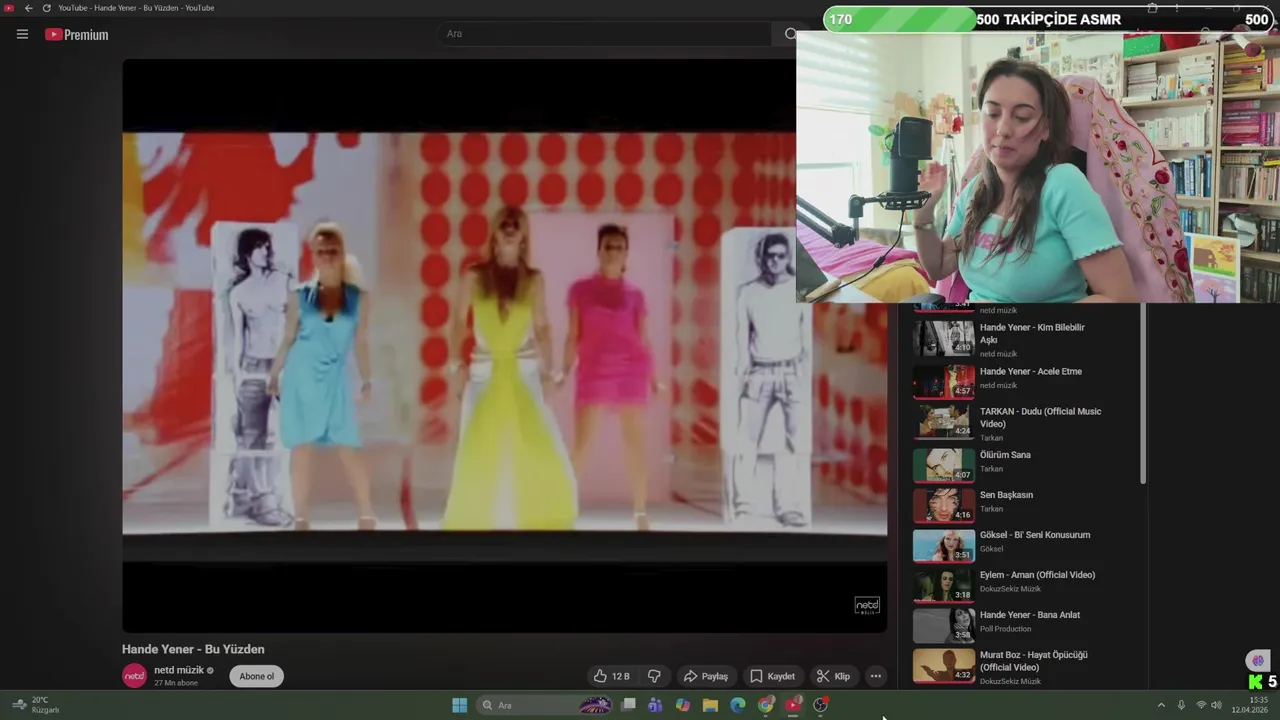Open the clock showing 15:35 12.04.2026
This screenshot has height=720, width=1280.
[x=1250, y=705]
